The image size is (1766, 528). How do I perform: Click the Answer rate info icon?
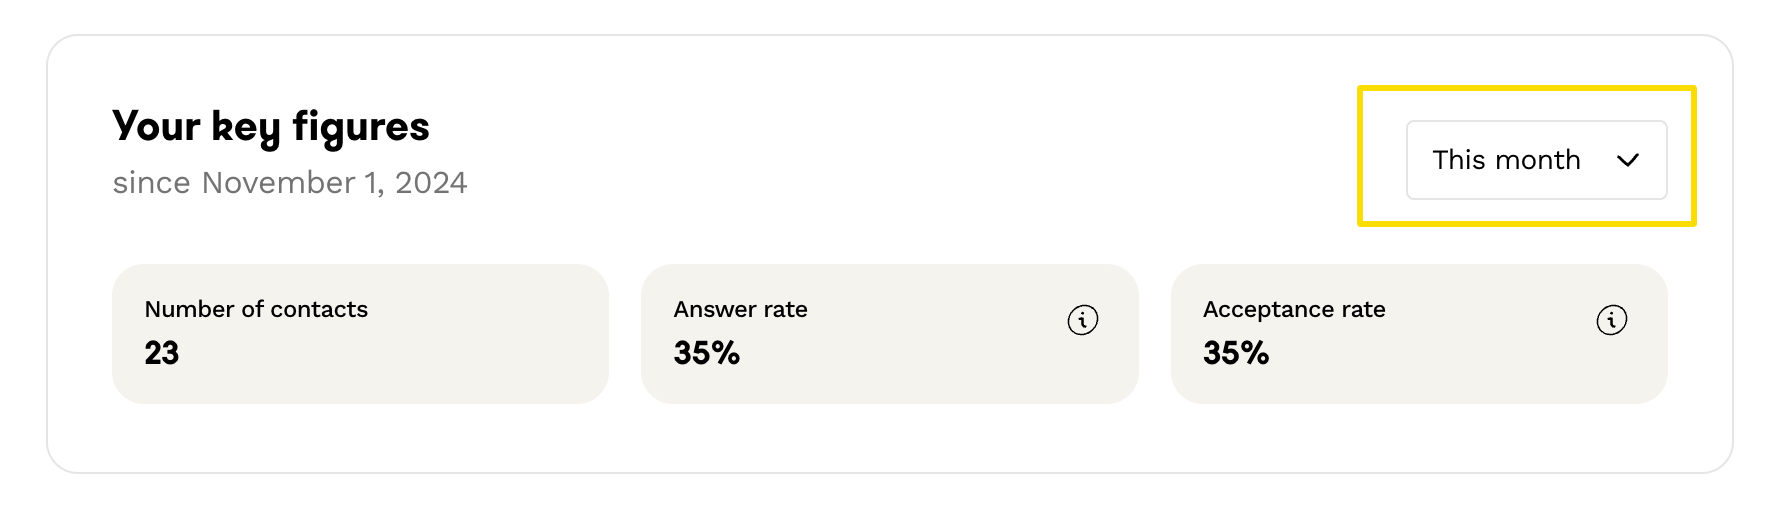(x=1082, y=320)
